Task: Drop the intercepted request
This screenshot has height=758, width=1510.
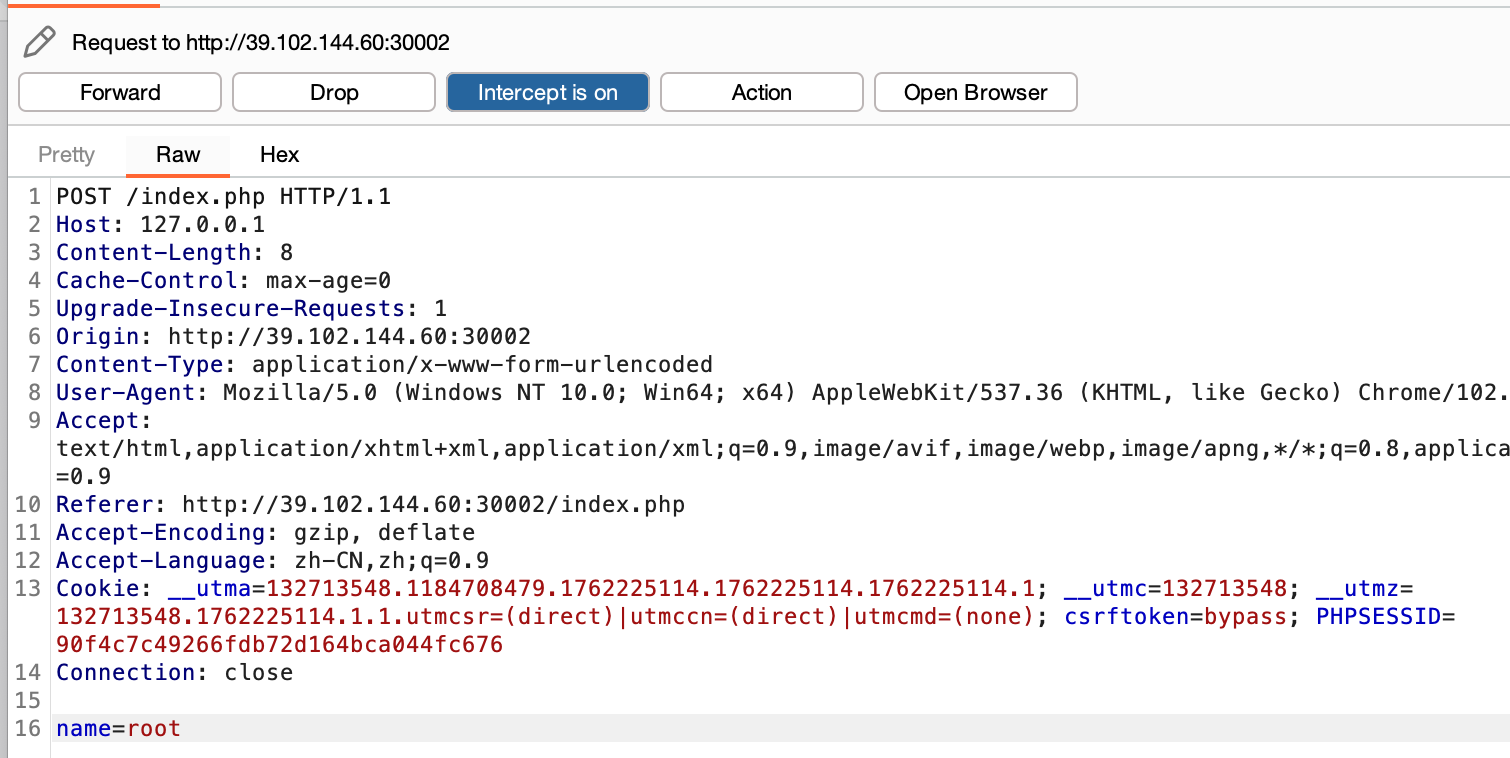Action: pyautogui.click(x=334, y=92)
